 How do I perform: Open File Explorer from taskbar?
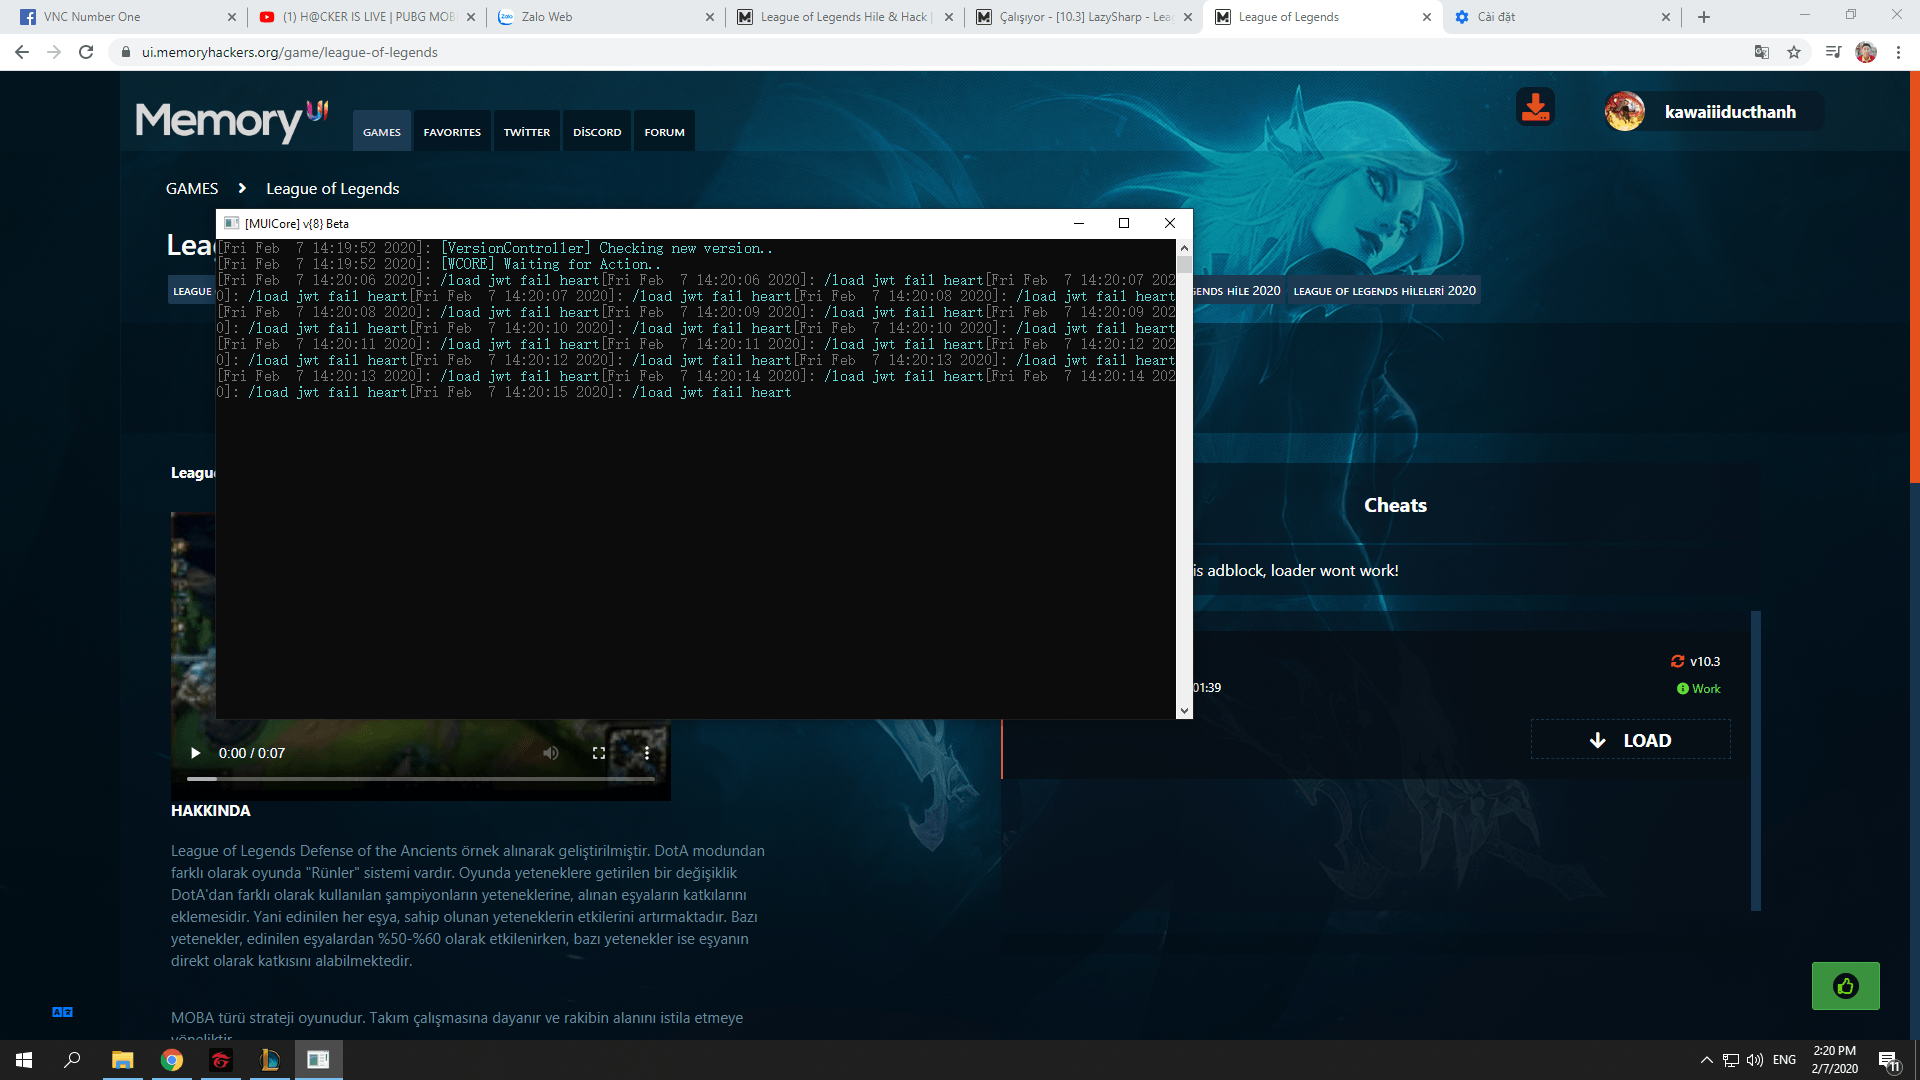[x=122, y=1060]
